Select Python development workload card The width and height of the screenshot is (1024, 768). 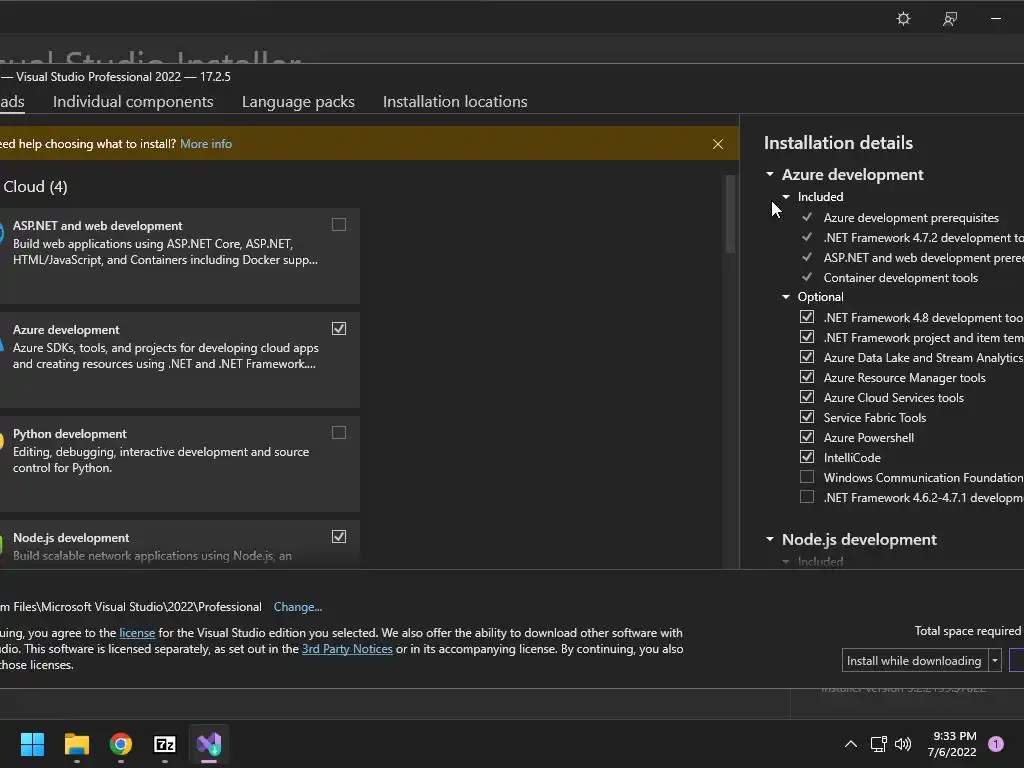click(180, 464)
